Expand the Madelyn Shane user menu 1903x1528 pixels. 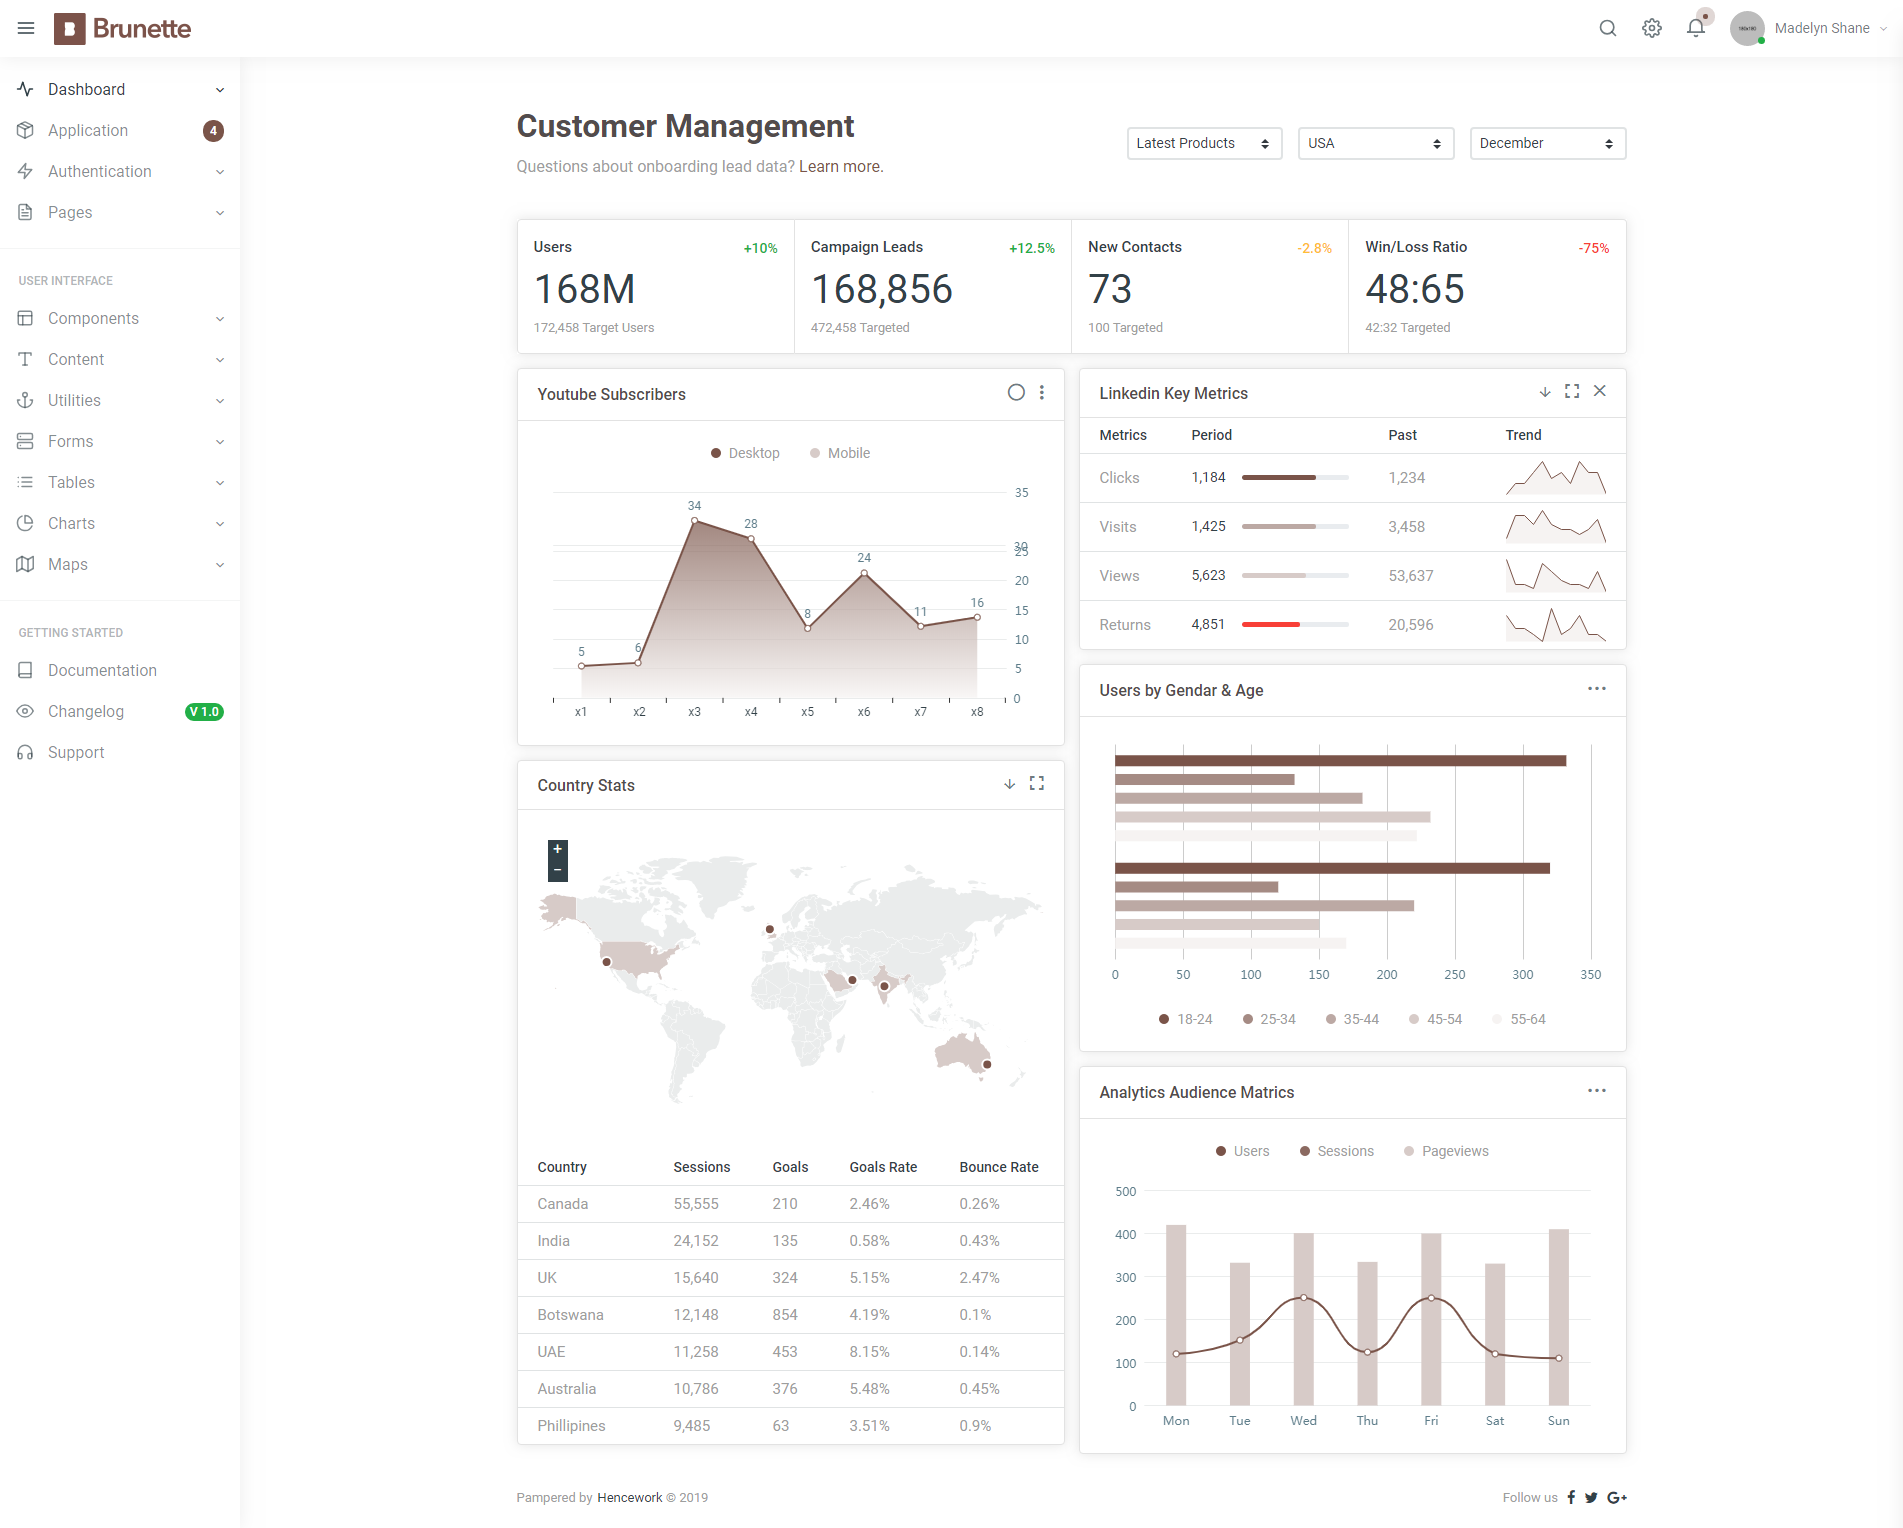pos(1810,28)
